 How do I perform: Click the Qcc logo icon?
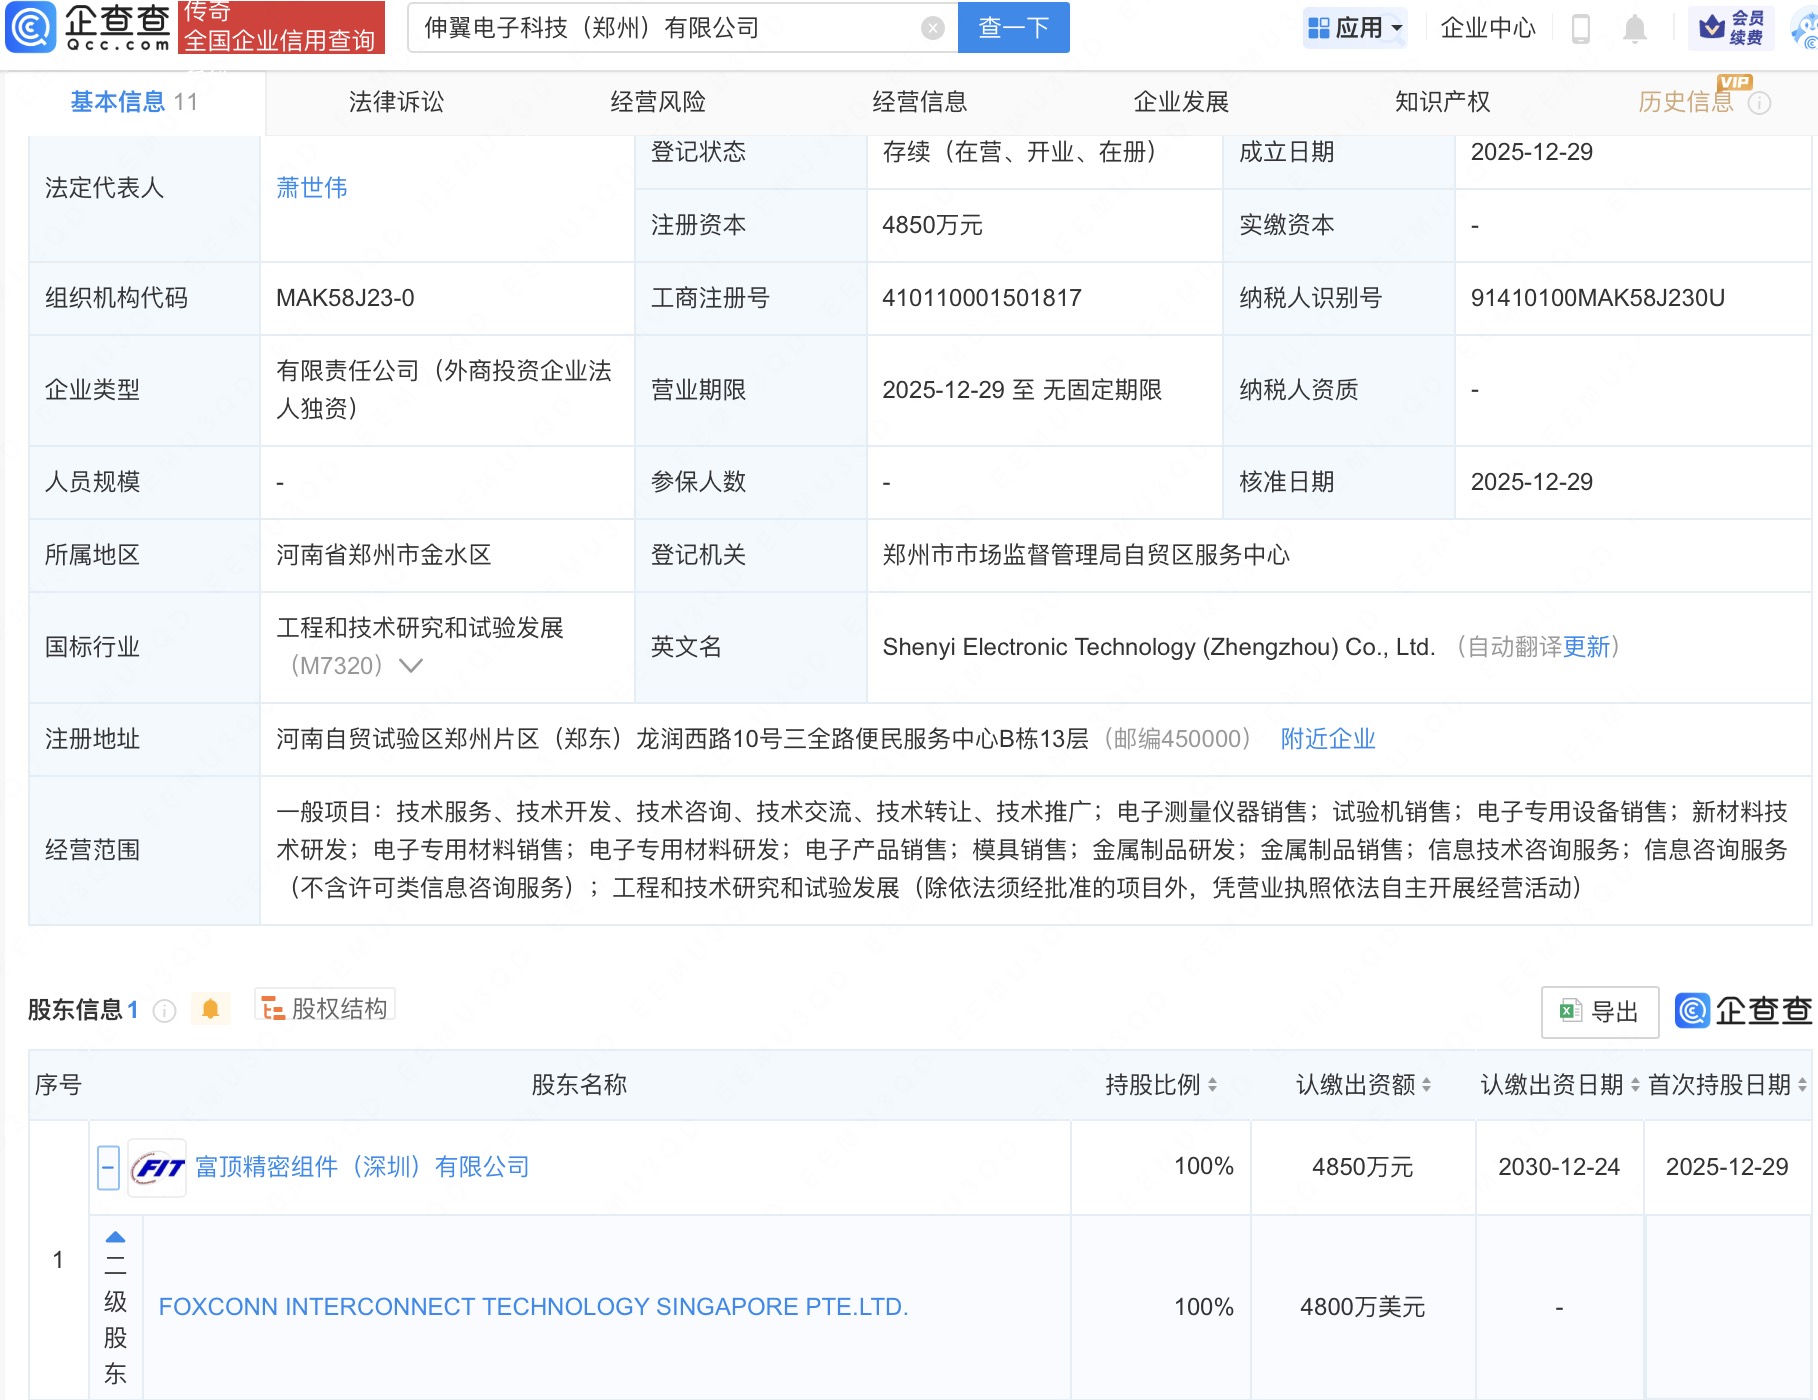tap(30, 27)
